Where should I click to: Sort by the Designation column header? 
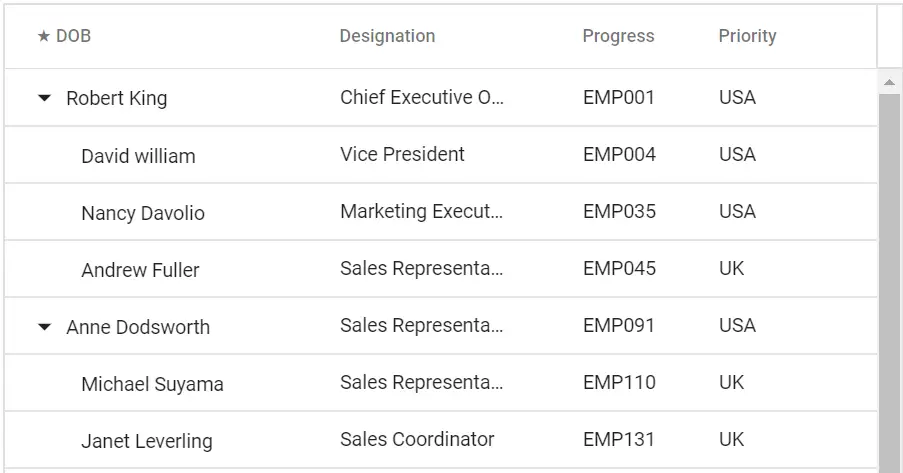click(387, 37)
